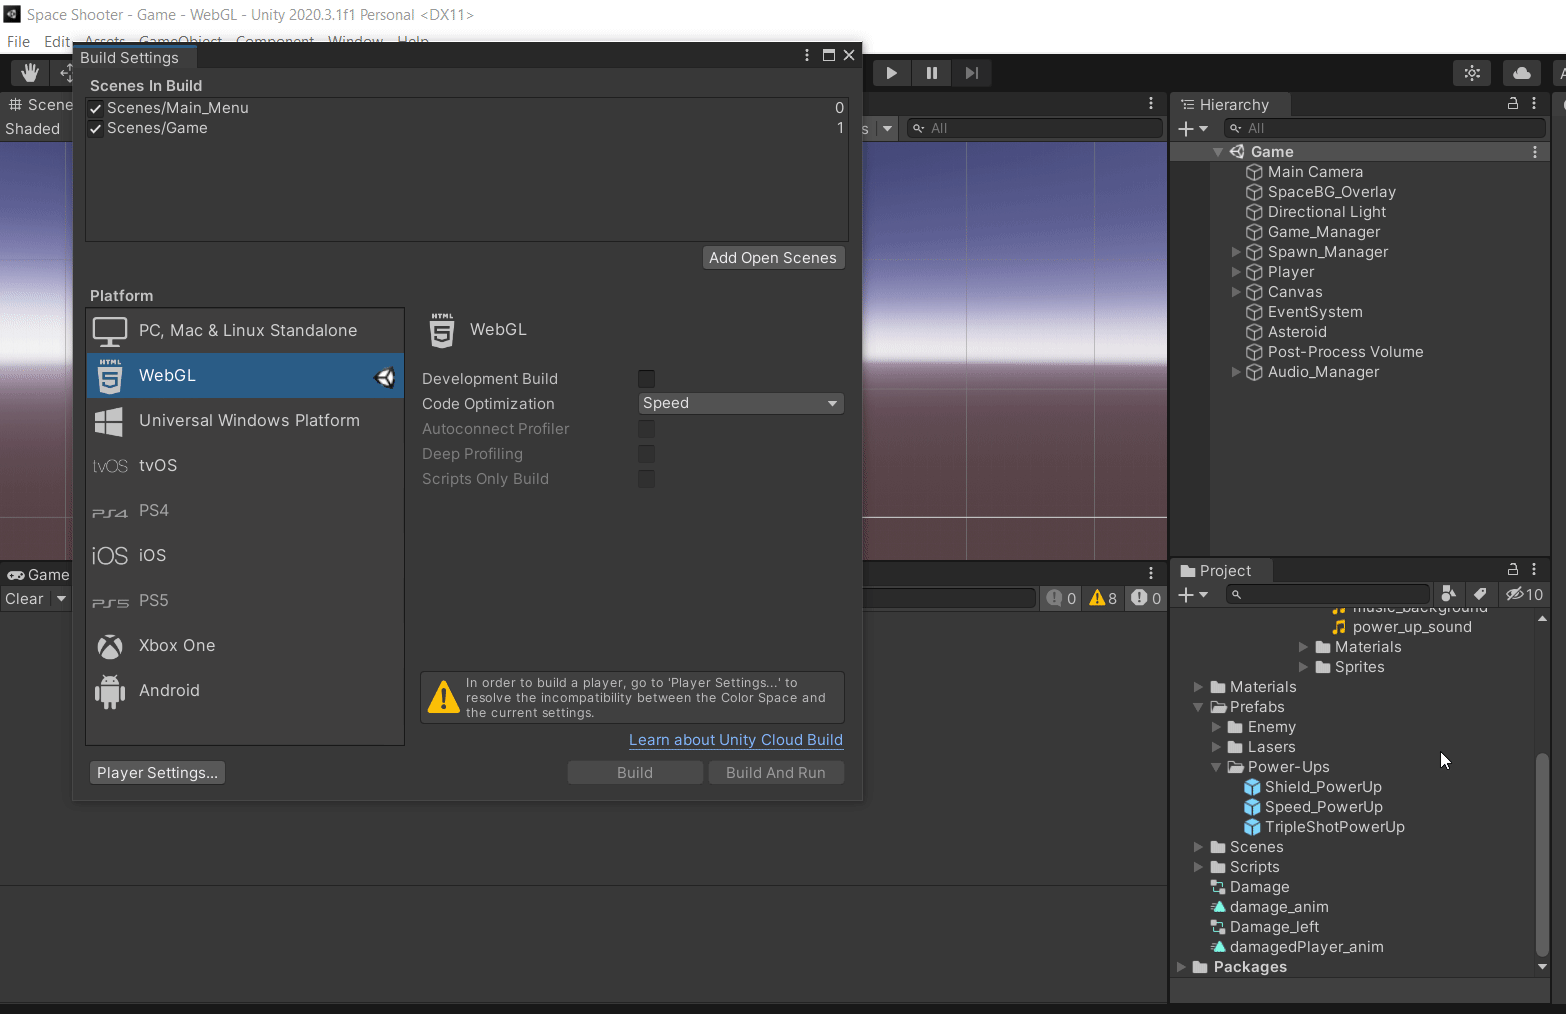Viewport: 1566px width, 1014px height.
Task: Expand the Canvas object in Hierarchy
Action: coord(1236,292)
